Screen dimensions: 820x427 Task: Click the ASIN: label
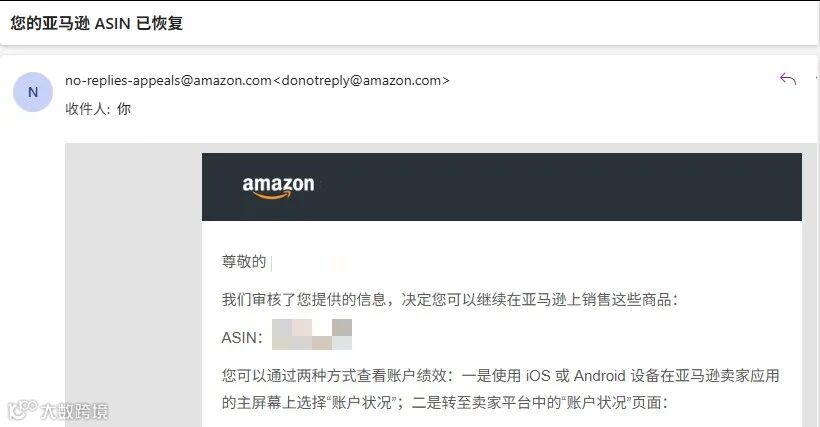coord(242,338)
